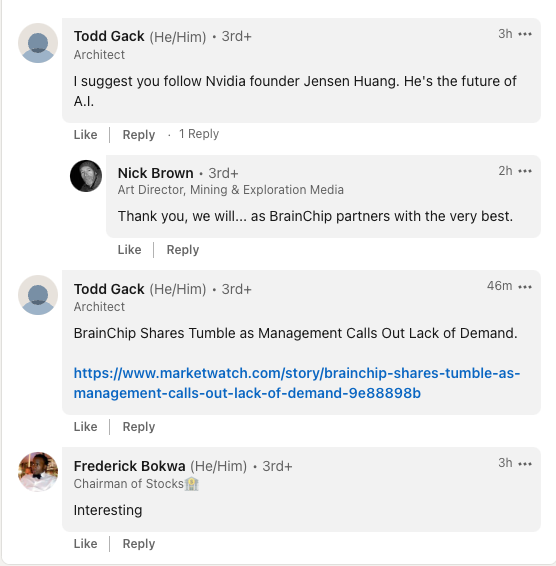Open Nick Brown's profile name link
Screen dimensions: 556x566
pos(156,173)
